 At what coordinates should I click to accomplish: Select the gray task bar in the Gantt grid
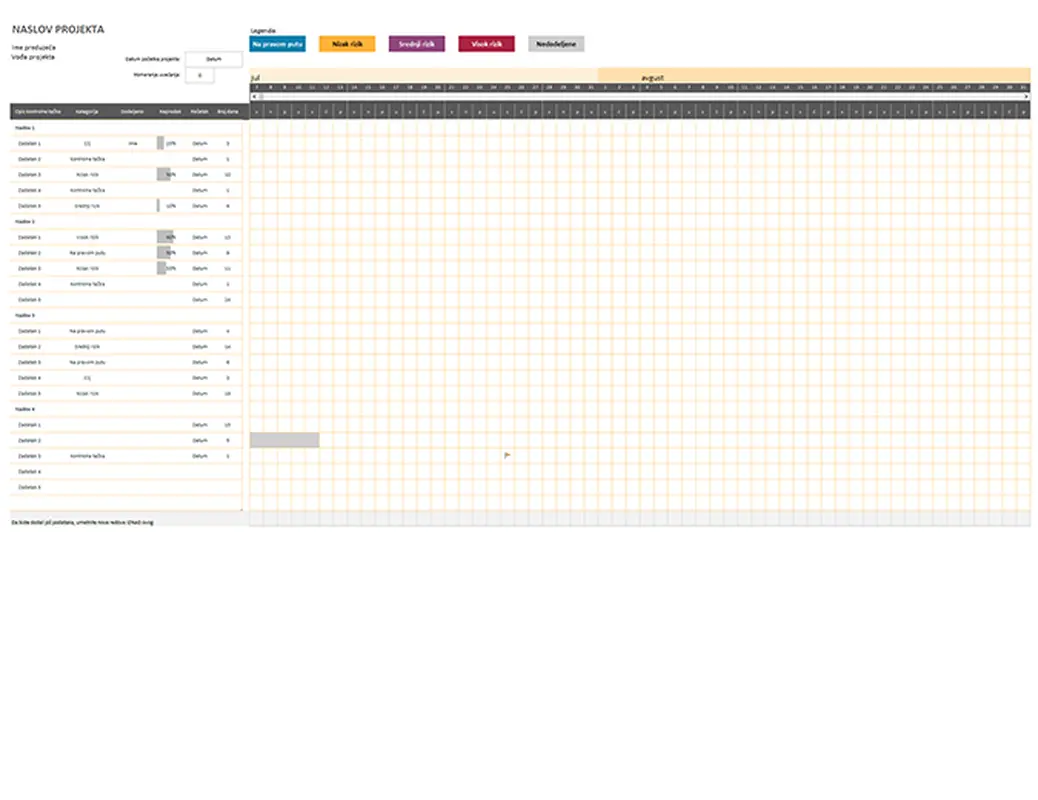(x=284, y=440)
